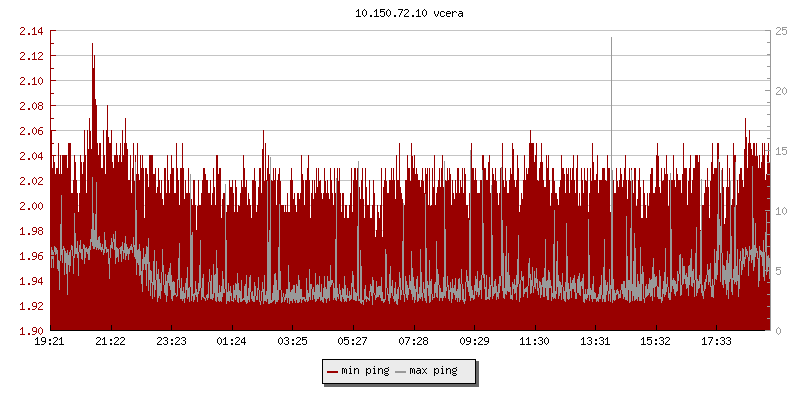Click the red min ping legend swatch
This screenshot has width=800, height=400.
click(333, 372)
